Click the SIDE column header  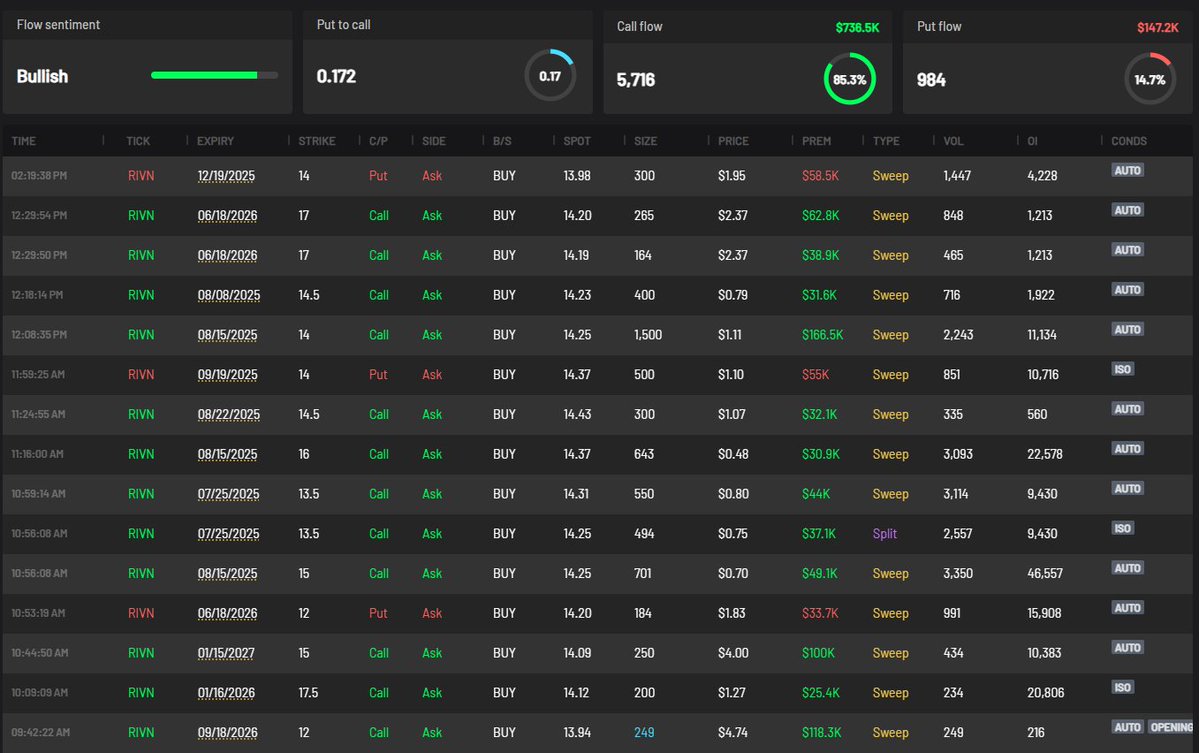434,141
